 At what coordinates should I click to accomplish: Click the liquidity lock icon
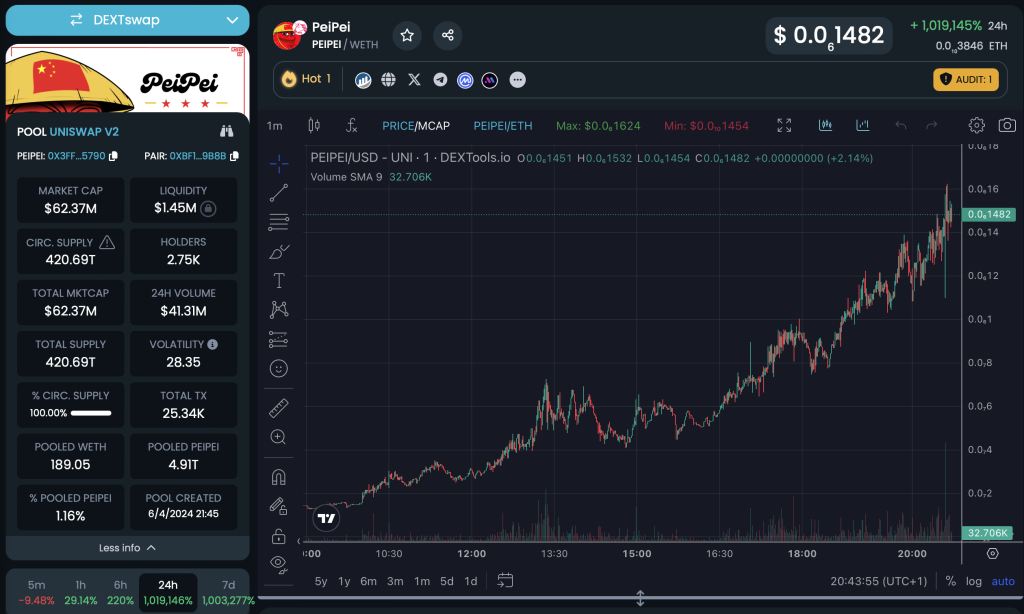pyautogui.click(x=208, y=208)
